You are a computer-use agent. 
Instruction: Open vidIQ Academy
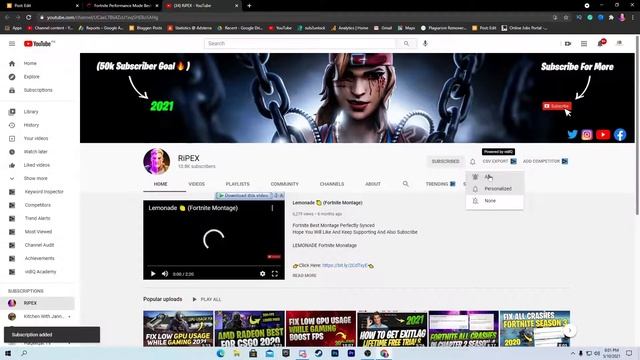[40, 272]
